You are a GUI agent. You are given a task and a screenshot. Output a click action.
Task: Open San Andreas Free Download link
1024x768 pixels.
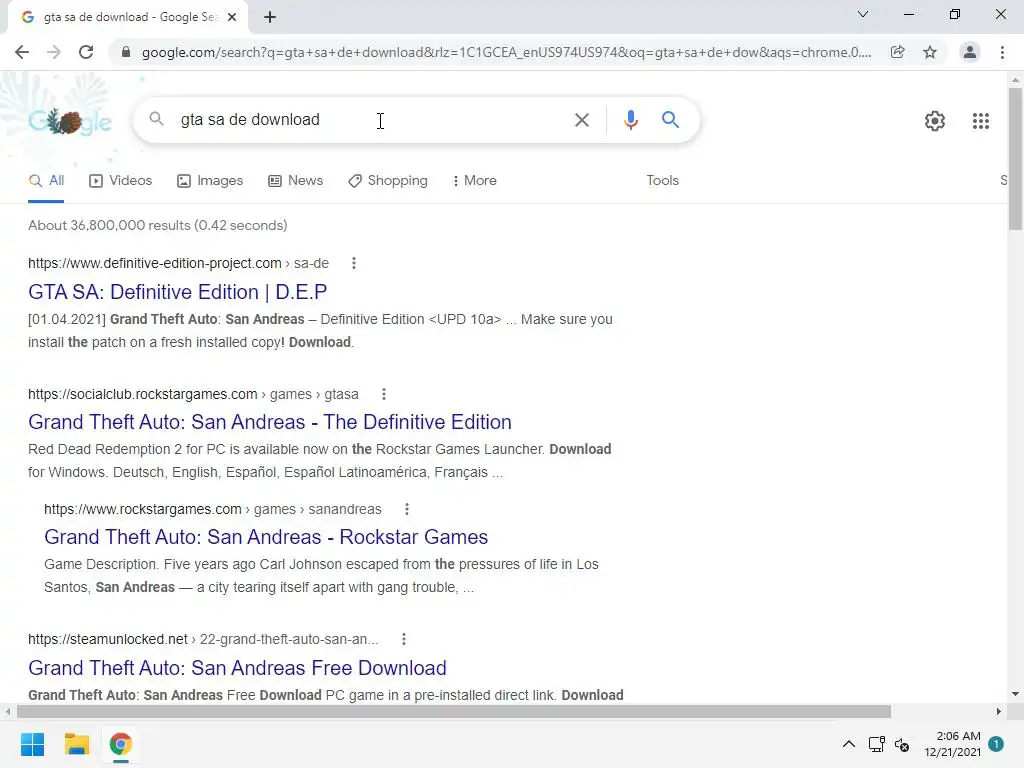(x=237, y=668)
